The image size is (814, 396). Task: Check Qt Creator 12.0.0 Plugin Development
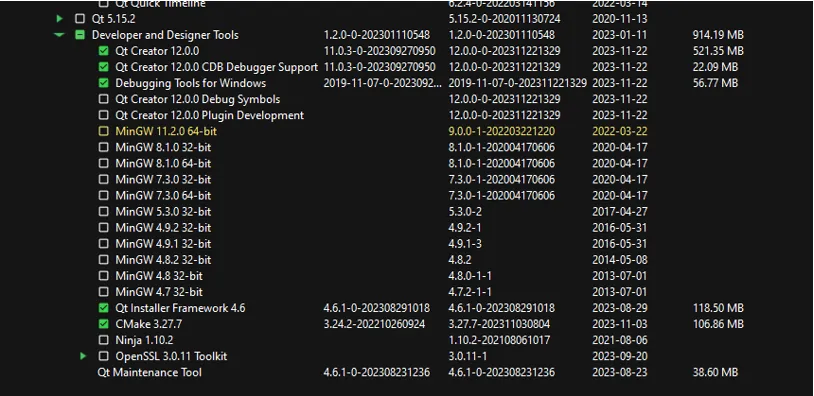pos(104,115)
